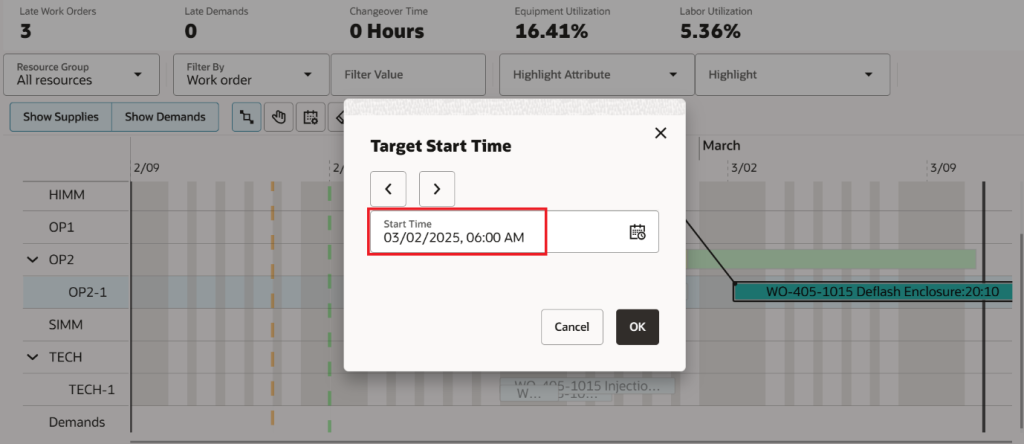This screenshot has width=1024, height=444.
Task: Click the select-area tool icon
Action: tap(246, 117)
